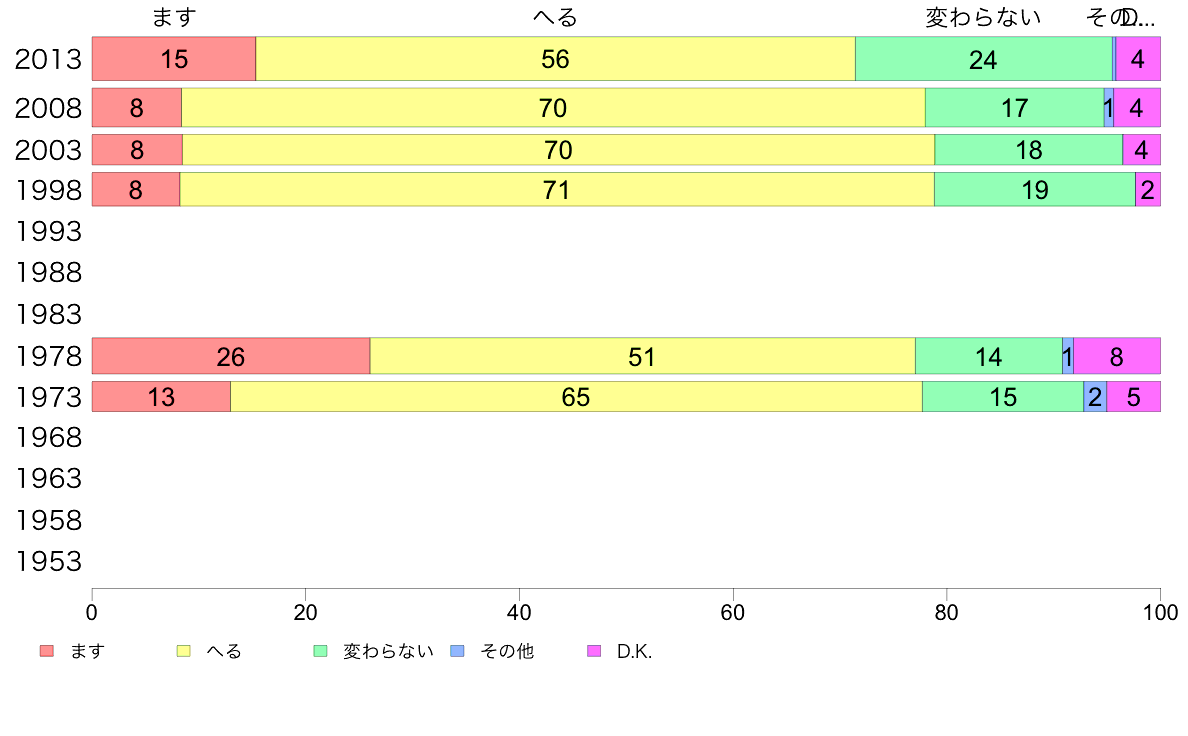Select the 2008 green segment labeled 17

click(1014, 108)
